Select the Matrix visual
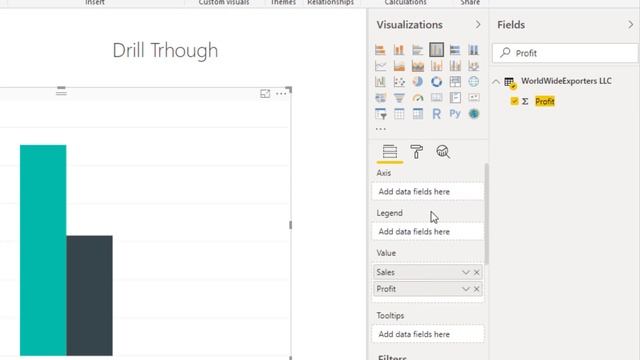The height and width of the screenshot is (360, 640). (x=418, y=114)
